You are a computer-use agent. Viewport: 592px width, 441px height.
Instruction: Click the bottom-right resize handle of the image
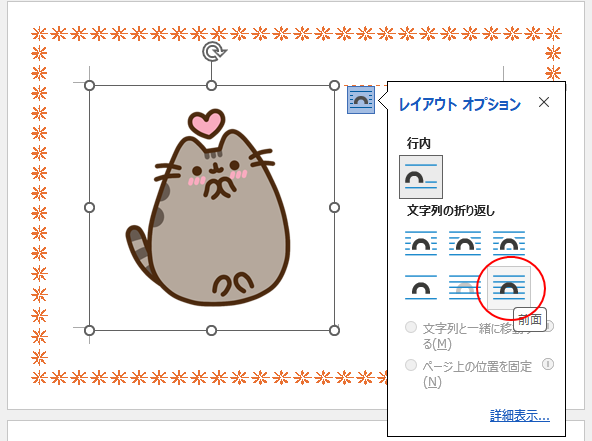[334, 331]
